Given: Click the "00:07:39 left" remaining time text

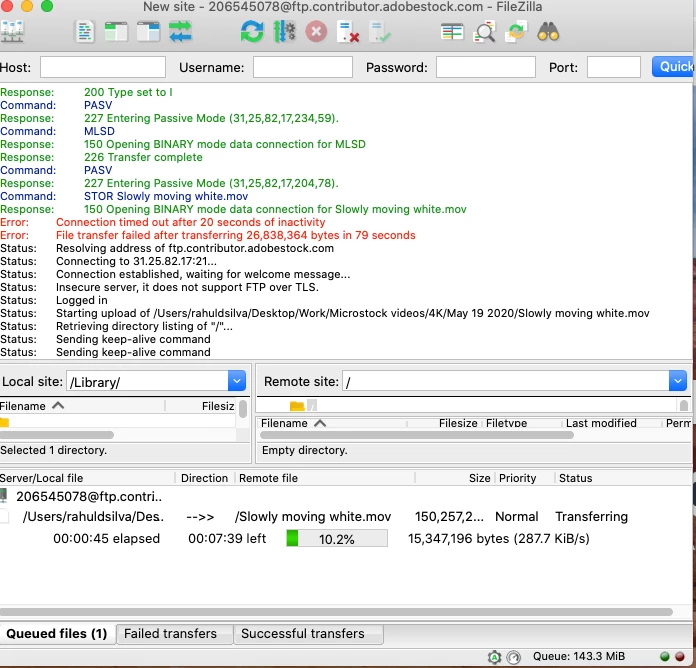Looking at the screenshot, I should coord(227,538).
